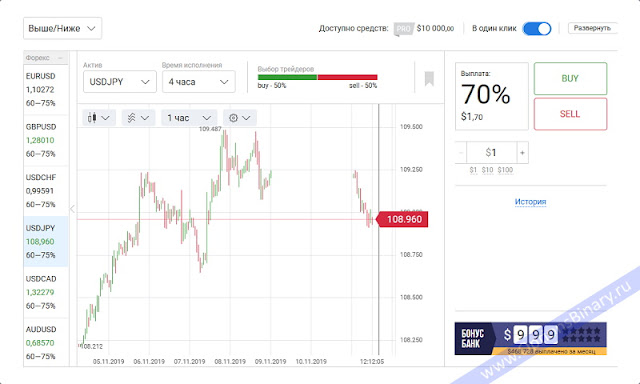This screenshot has height=384, width=640.
Task: Open the 1 час timeframe dropdown
Action: pos(189,118)
